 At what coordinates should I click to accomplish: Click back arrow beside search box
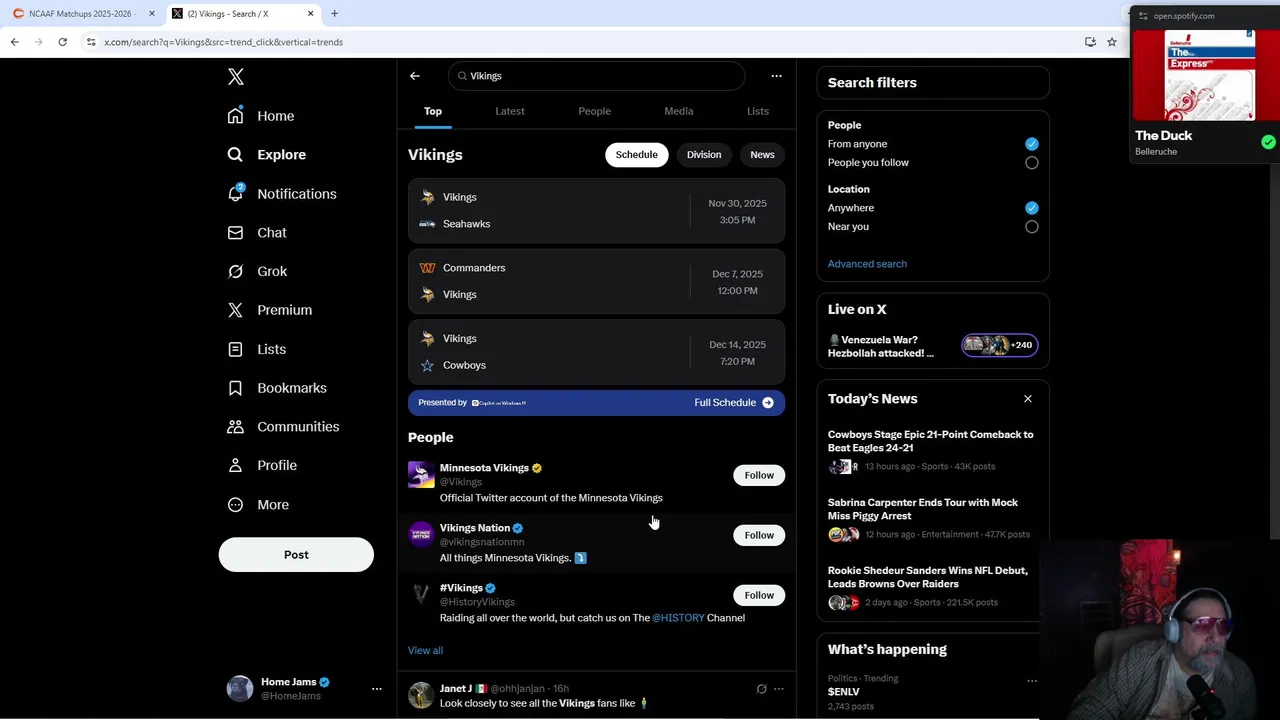tap(415, 76)
